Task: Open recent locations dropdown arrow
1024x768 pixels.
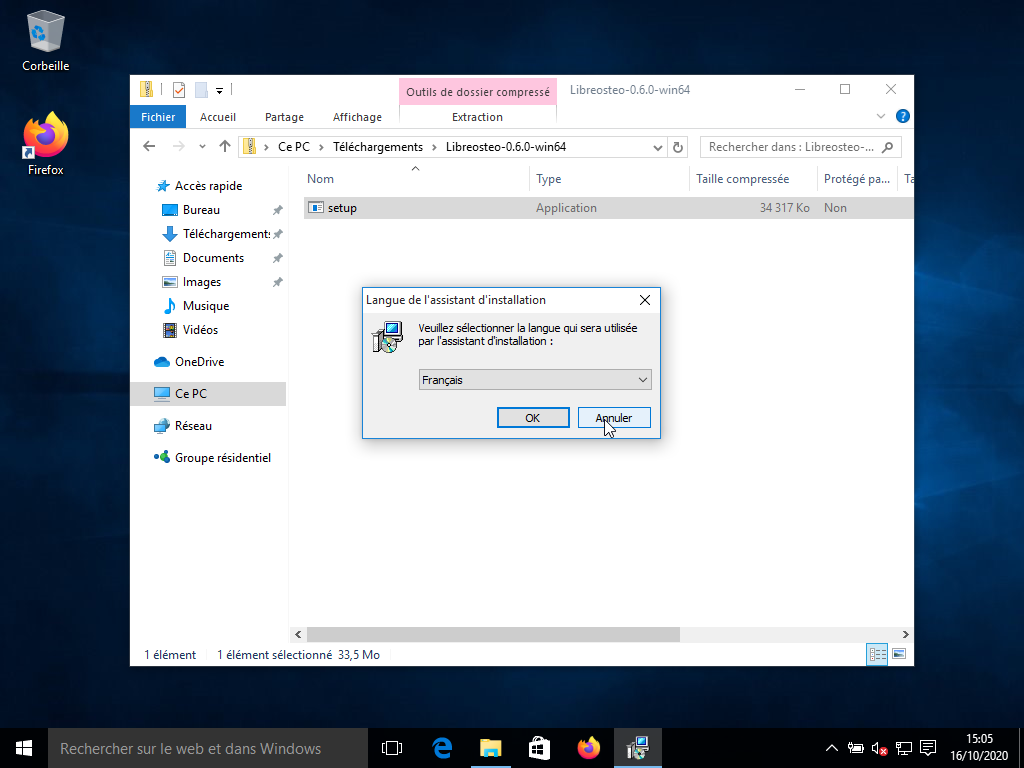Action: tap(202, 147)
